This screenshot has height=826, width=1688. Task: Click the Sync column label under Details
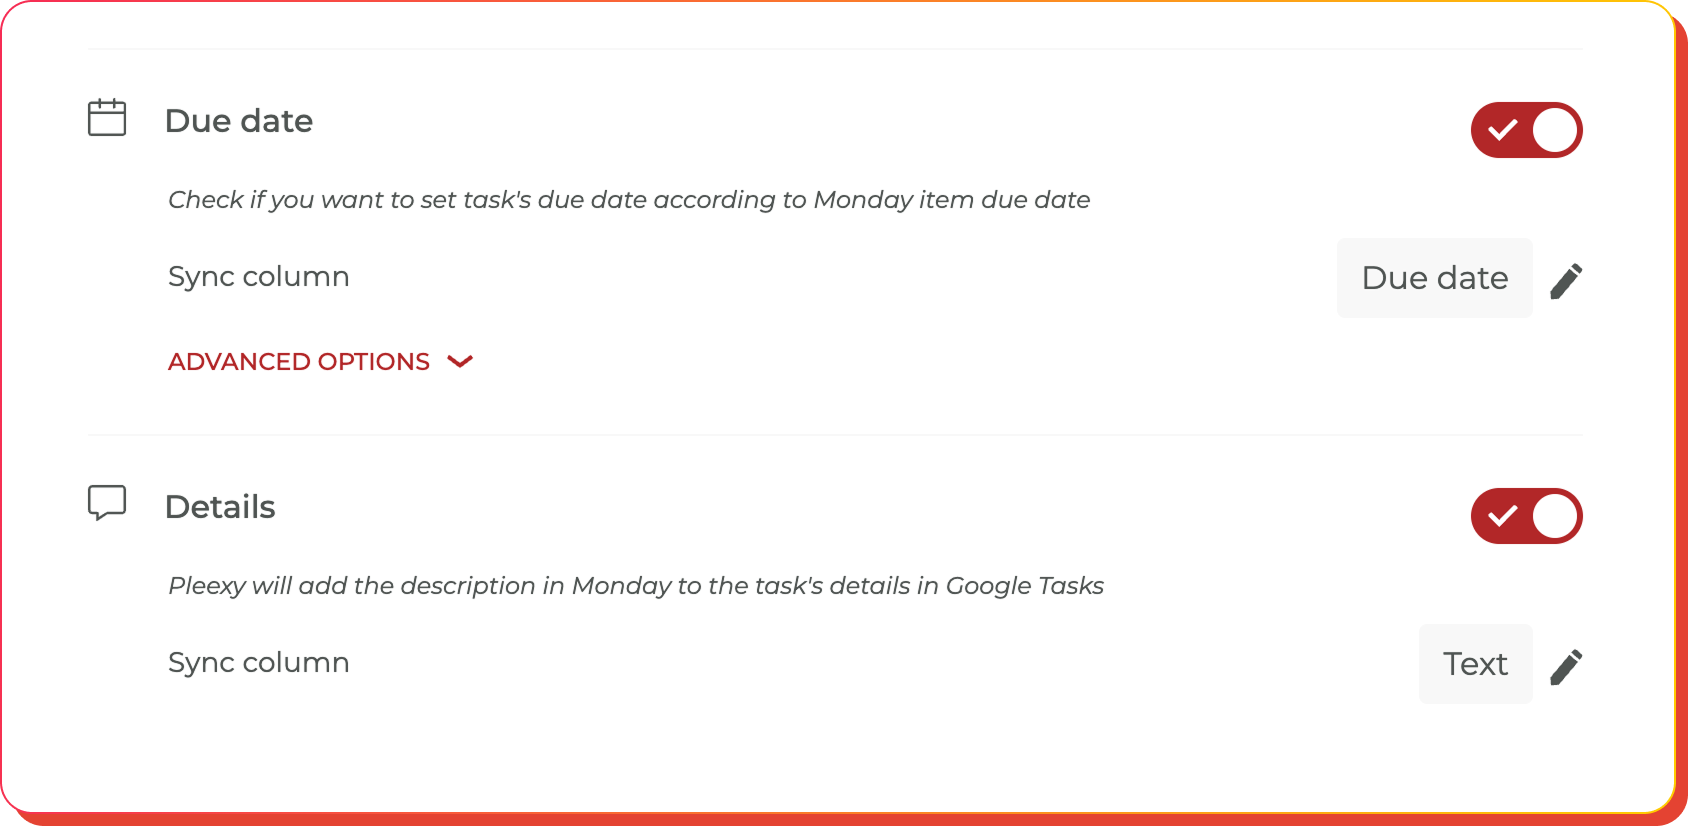click(x=258, y=662)
